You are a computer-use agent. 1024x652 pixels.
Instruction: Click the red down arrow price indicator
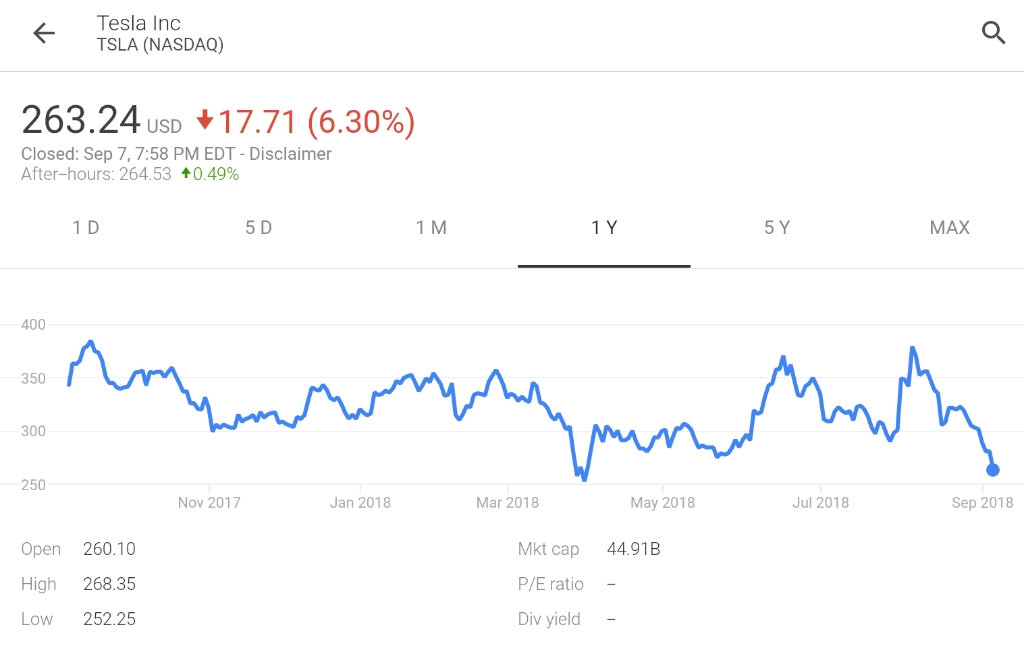(205, 121)
